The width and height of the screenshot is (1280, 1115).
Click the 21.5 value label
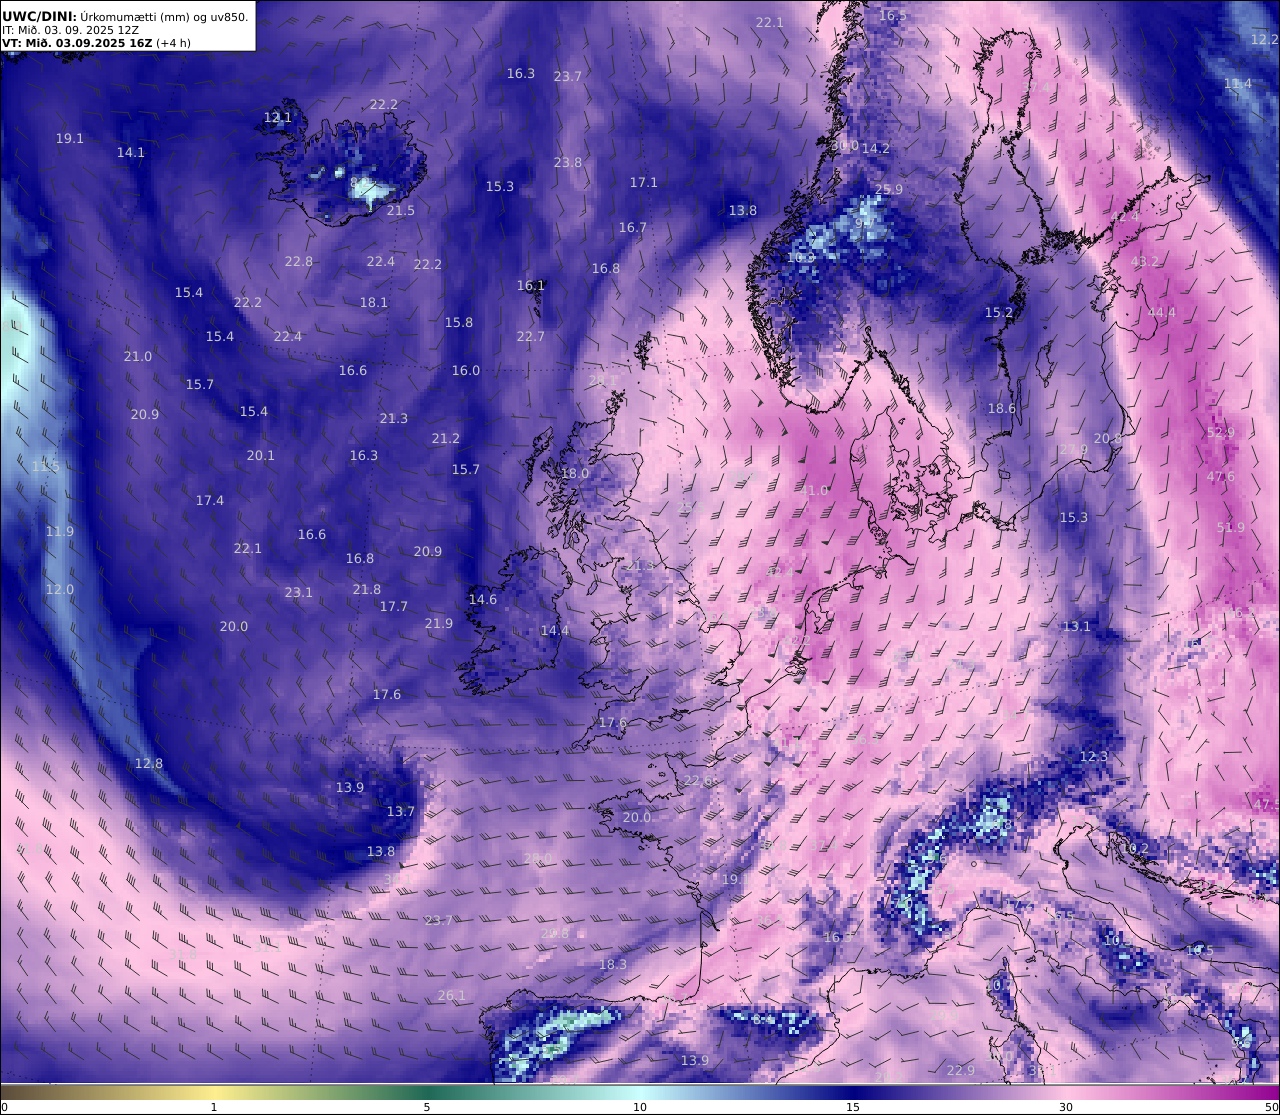pyautogui.click(x=401, y=211)
